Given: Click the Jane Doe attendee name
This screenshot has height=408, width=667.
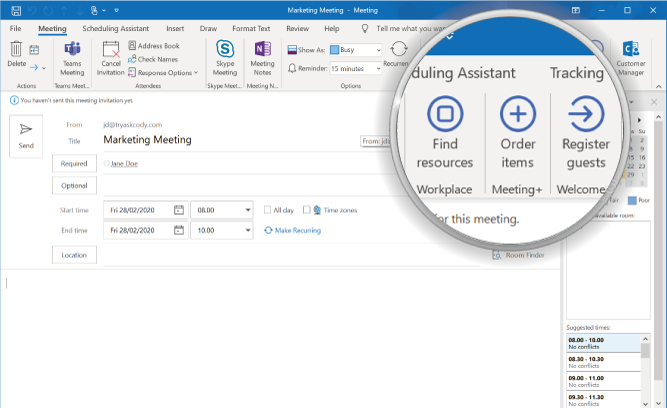Looking at the screenshot, I should point(124,163).
